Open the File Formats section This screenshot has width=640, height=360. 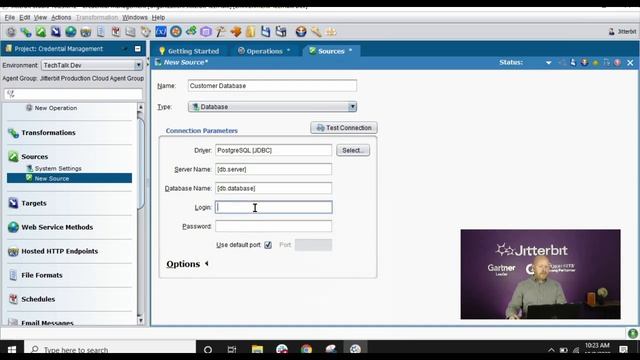pos(42,275)
